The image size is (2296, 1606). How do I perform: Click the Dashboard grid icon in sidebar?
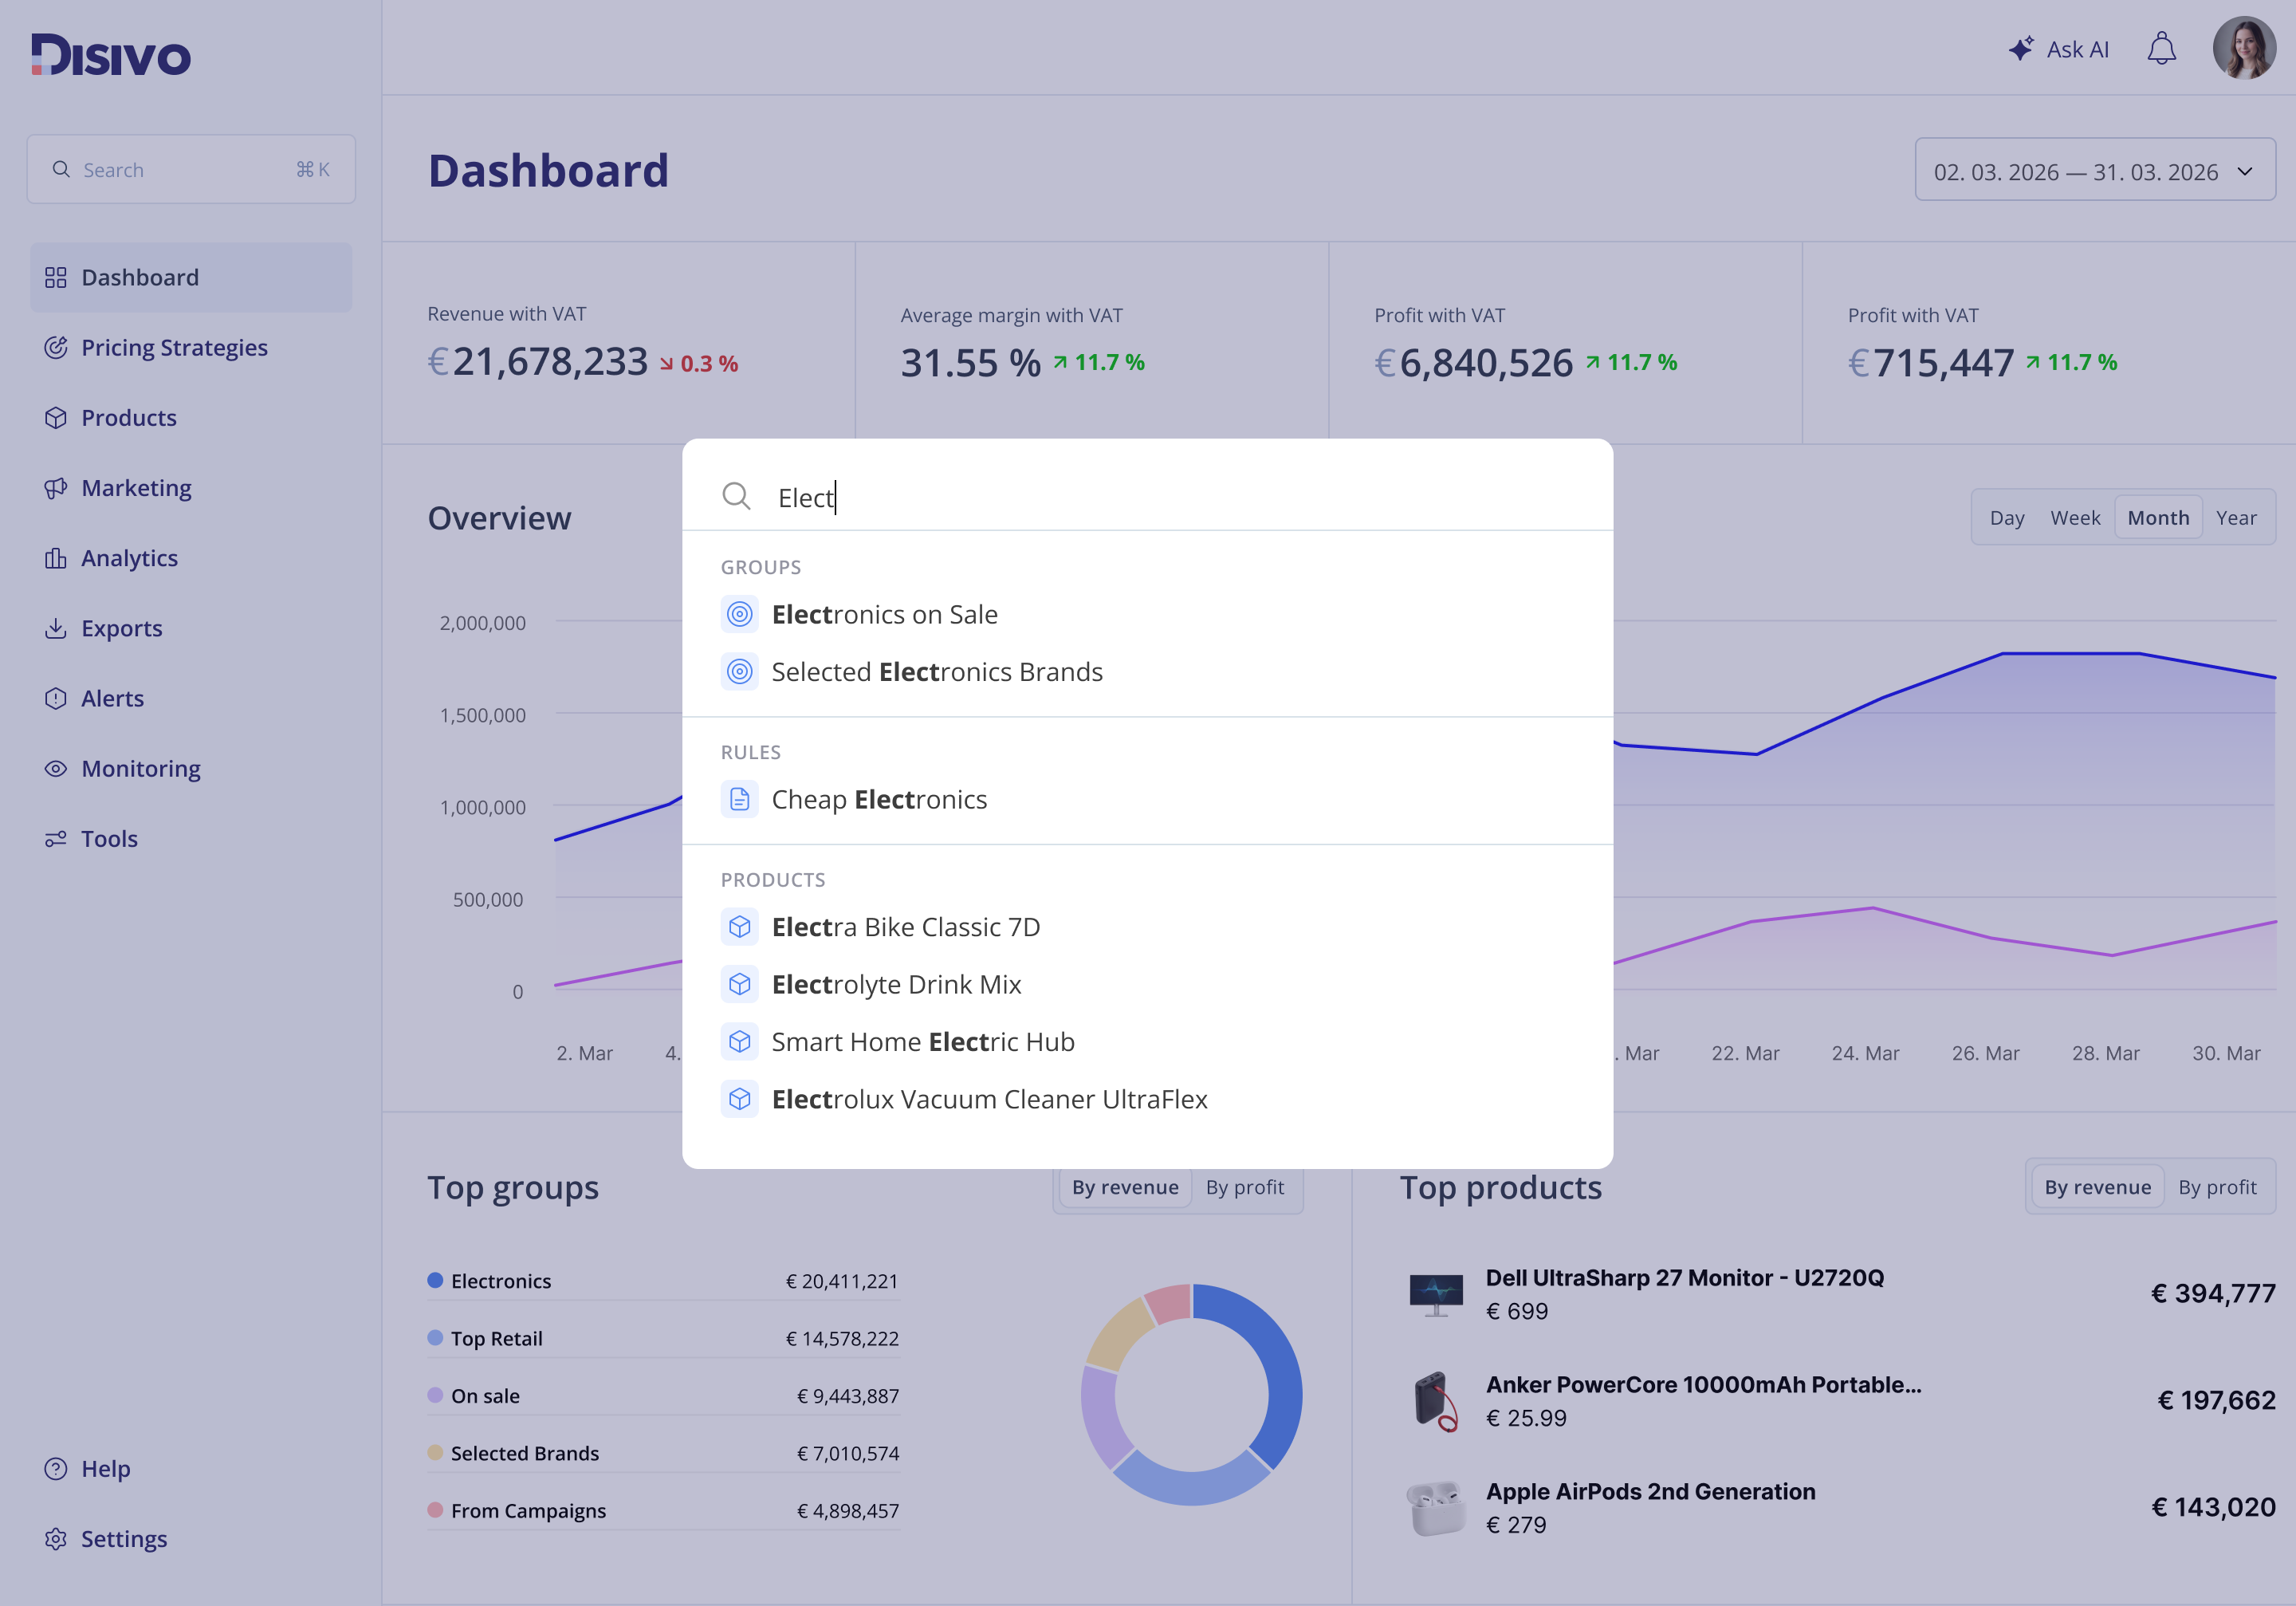(56, 277)
